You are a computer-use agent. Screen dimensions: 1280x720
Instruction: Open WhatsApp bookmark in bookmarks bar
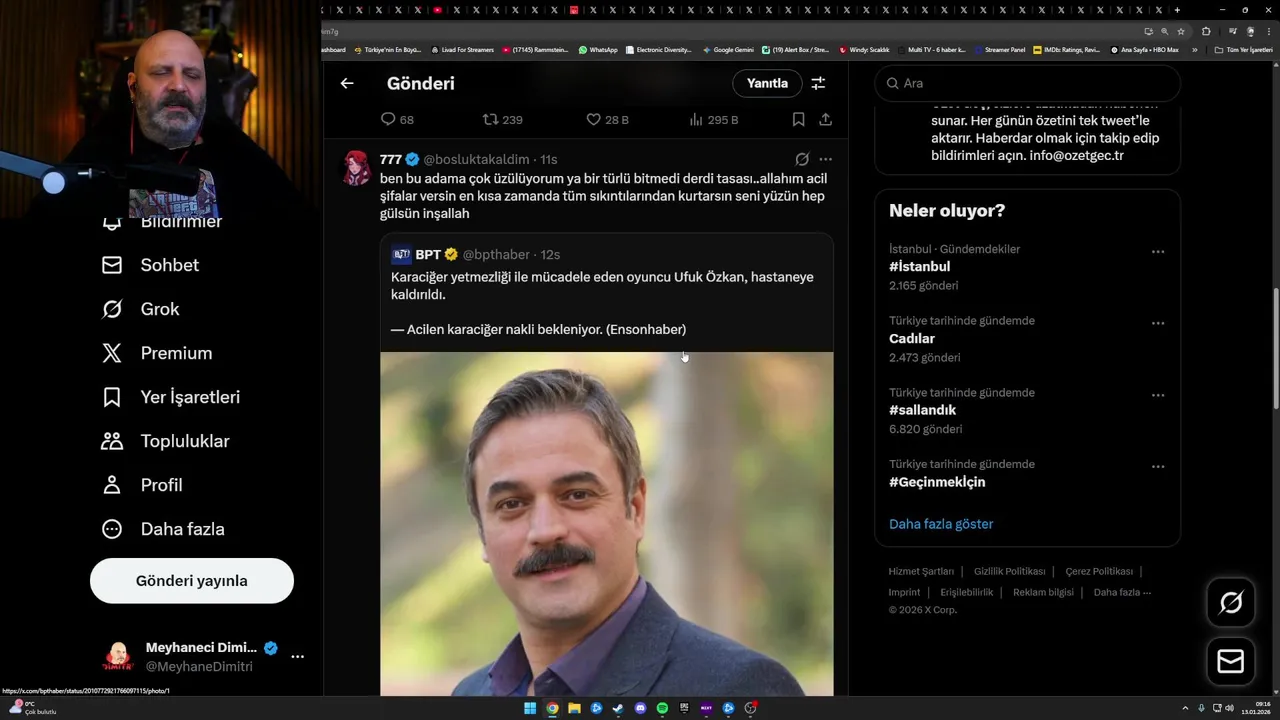[x=598, y=49]
